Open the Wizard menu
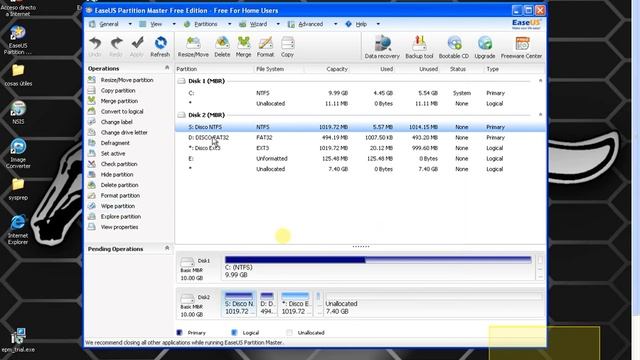The width and height of the screenshot is (640, 360). pos(258,24)
